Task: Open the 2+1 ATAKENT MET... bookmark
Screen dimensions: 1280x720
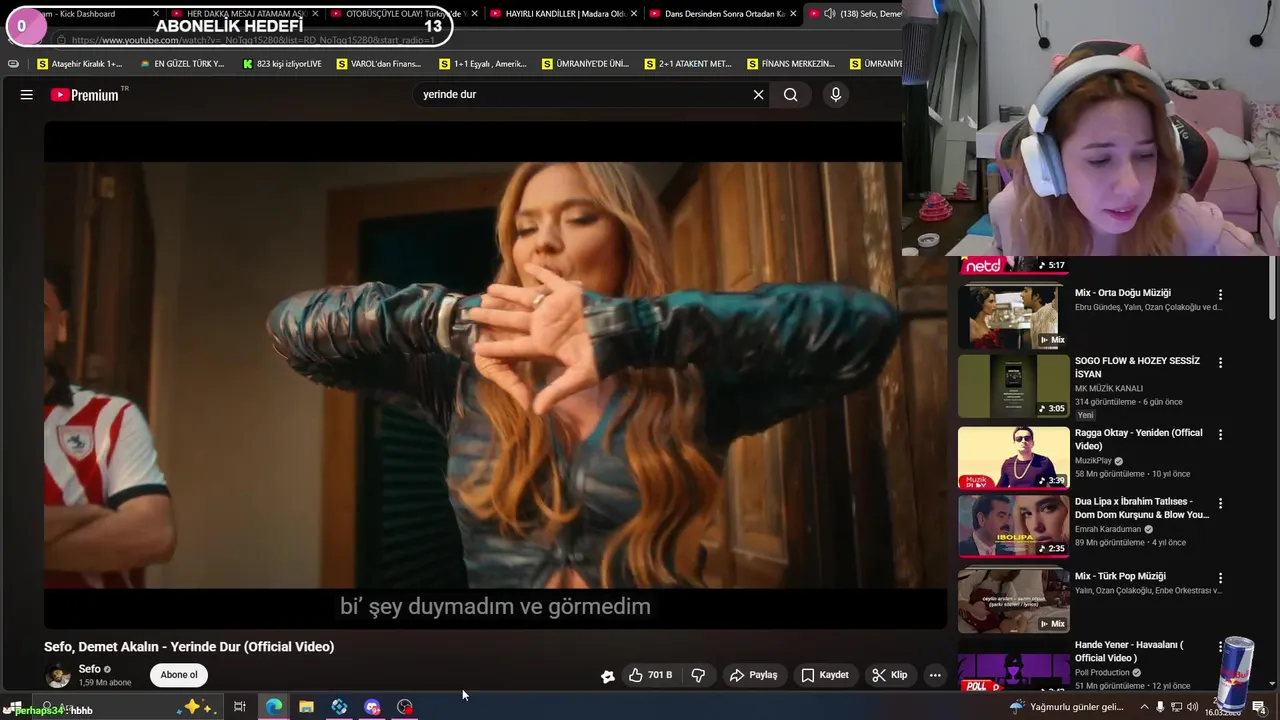Action: click(688, 64)
